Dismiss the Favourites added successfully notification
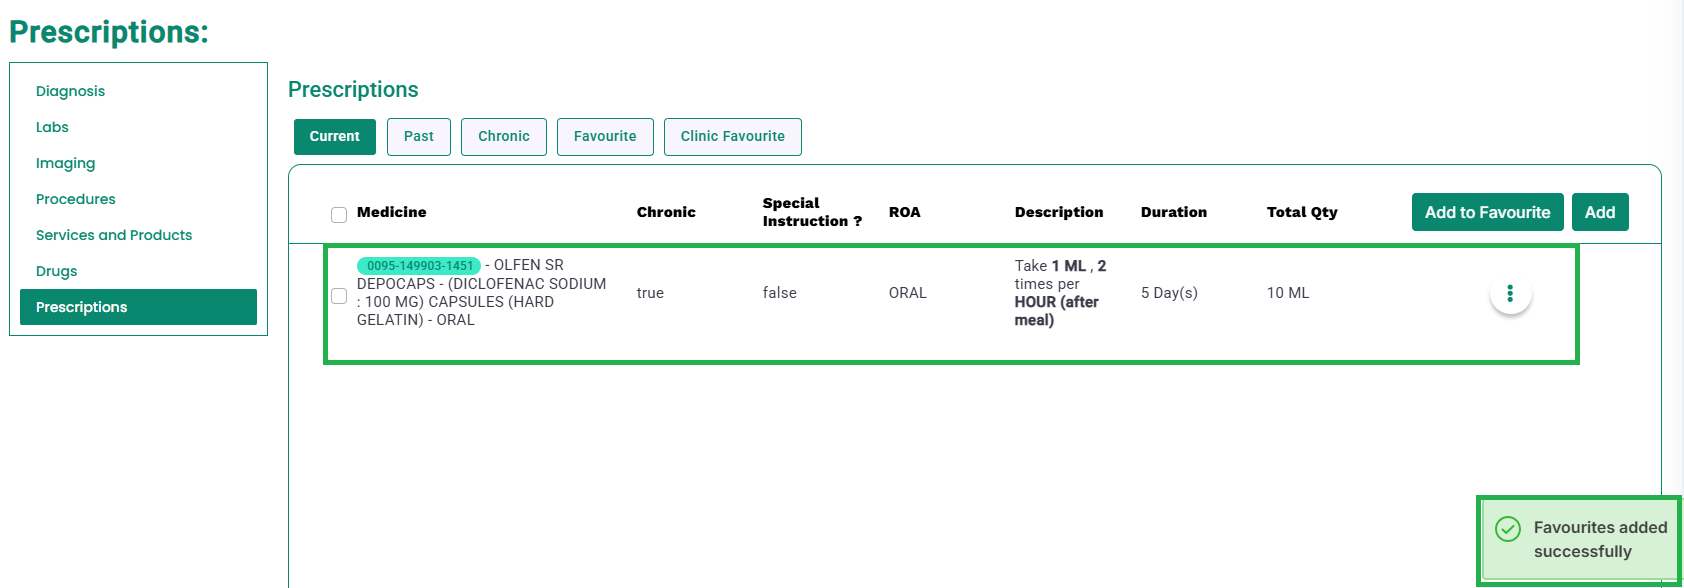 coord(1579,540)
